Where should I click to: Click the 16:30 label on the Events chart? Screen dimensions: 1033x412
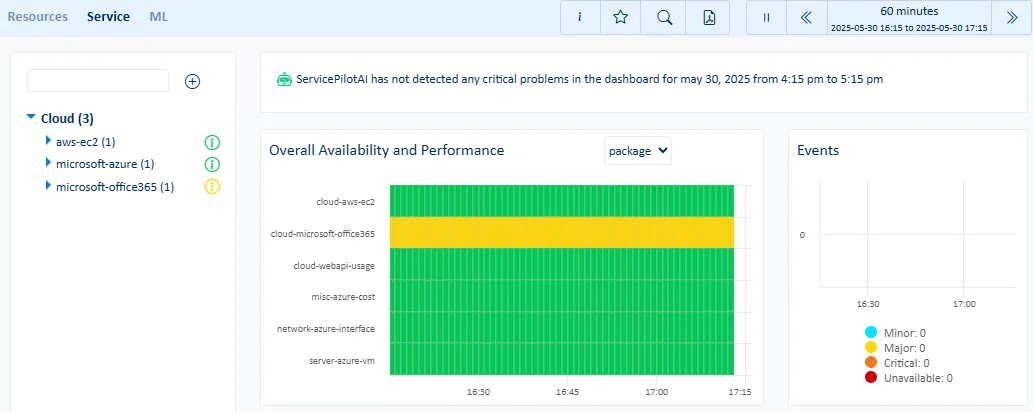[868, 305]
